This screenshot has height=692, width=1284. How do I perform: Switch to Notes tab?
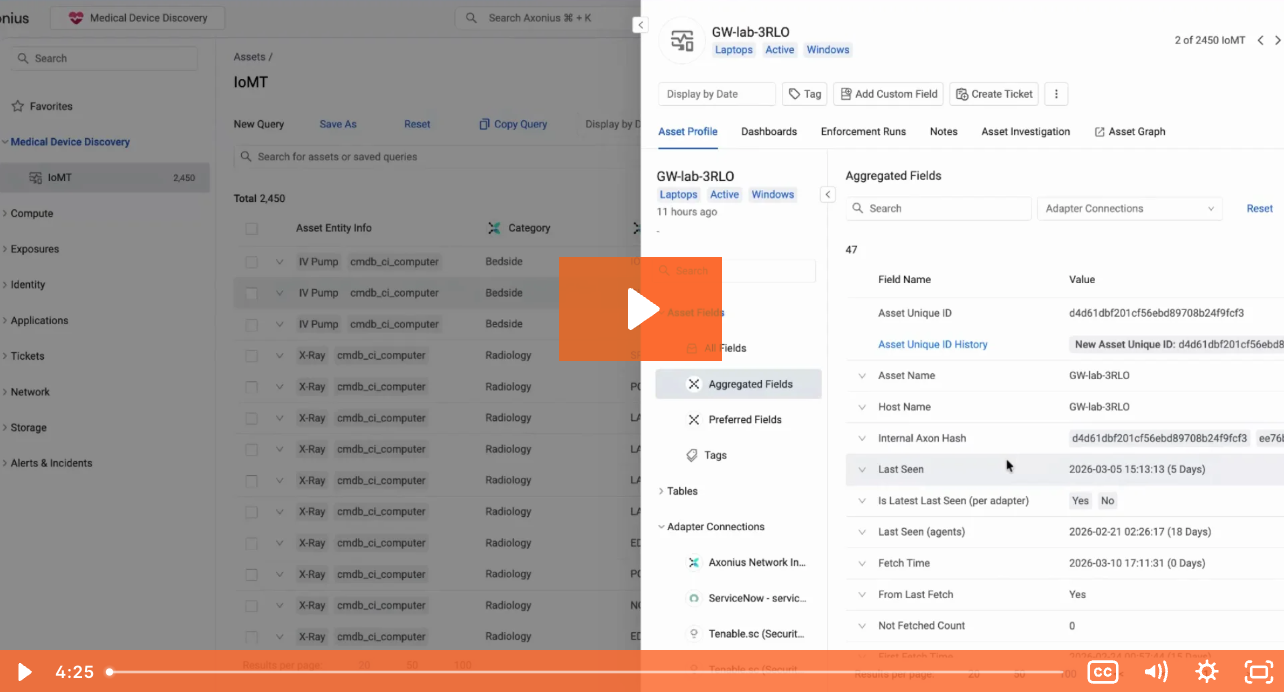click(x=943, y=132)
